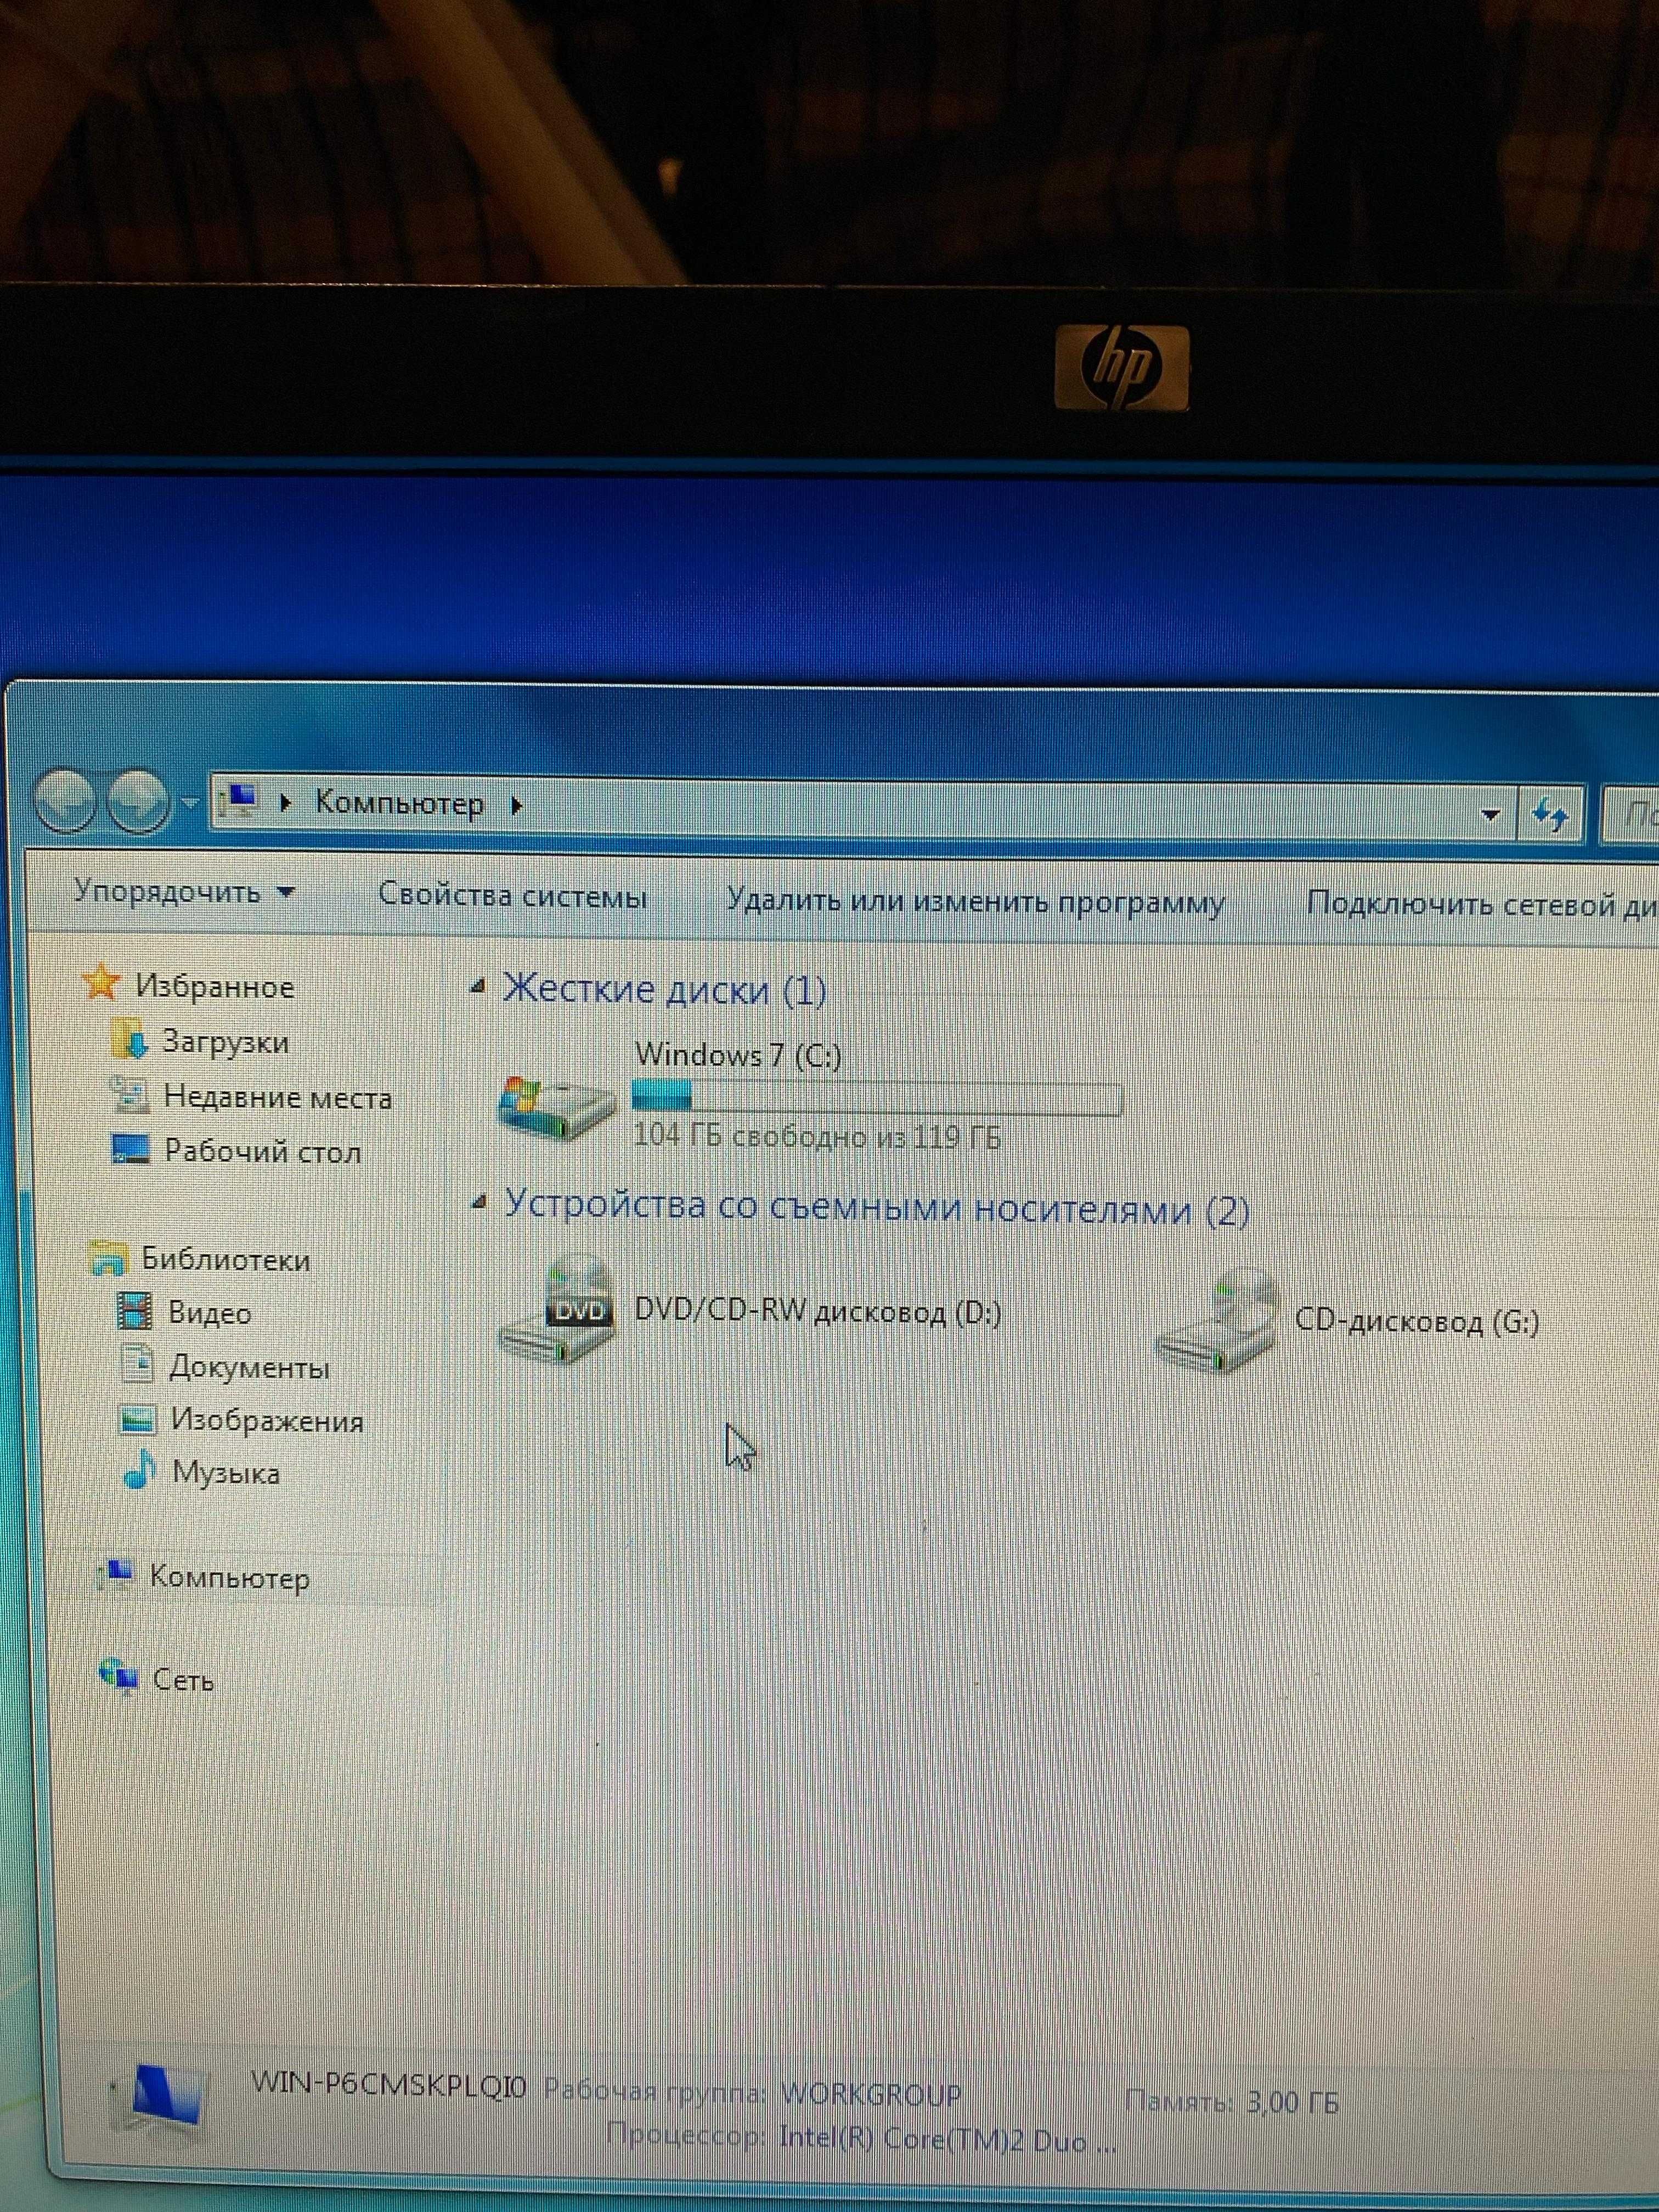
Task: Open the Документы library
Action: click(249, 1367)
